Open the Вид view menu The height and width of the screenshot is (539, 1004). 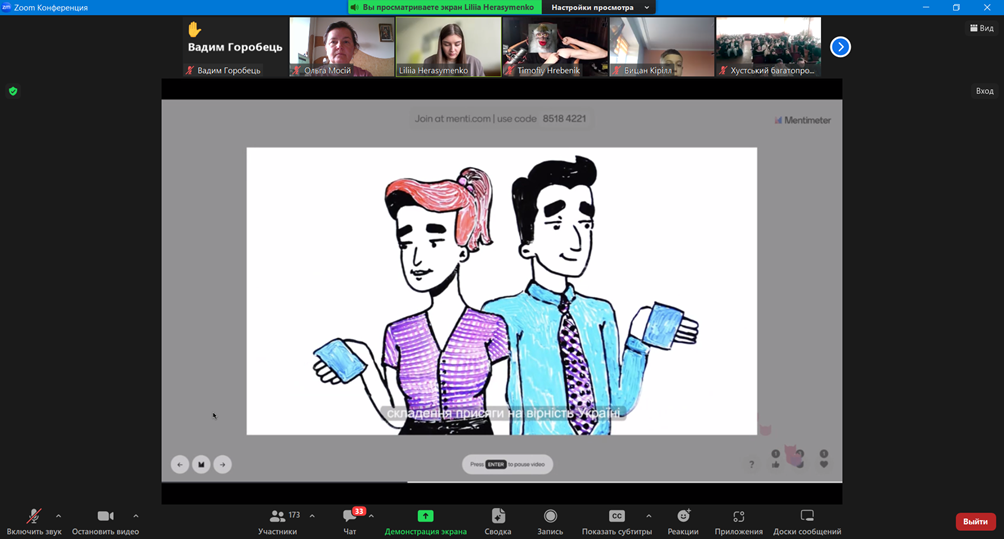point(982,28)
